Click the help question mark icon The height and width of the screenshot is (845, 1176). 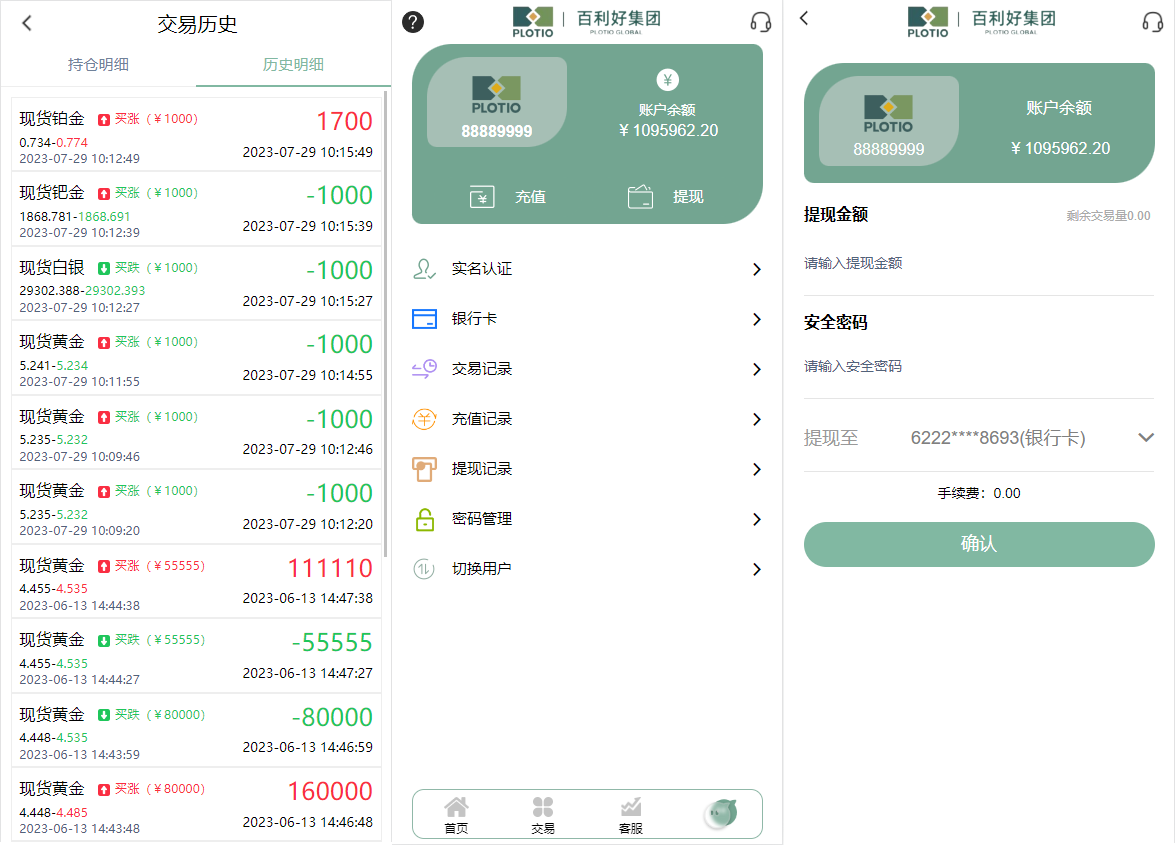pyautogui.click(x=412, y=21)
